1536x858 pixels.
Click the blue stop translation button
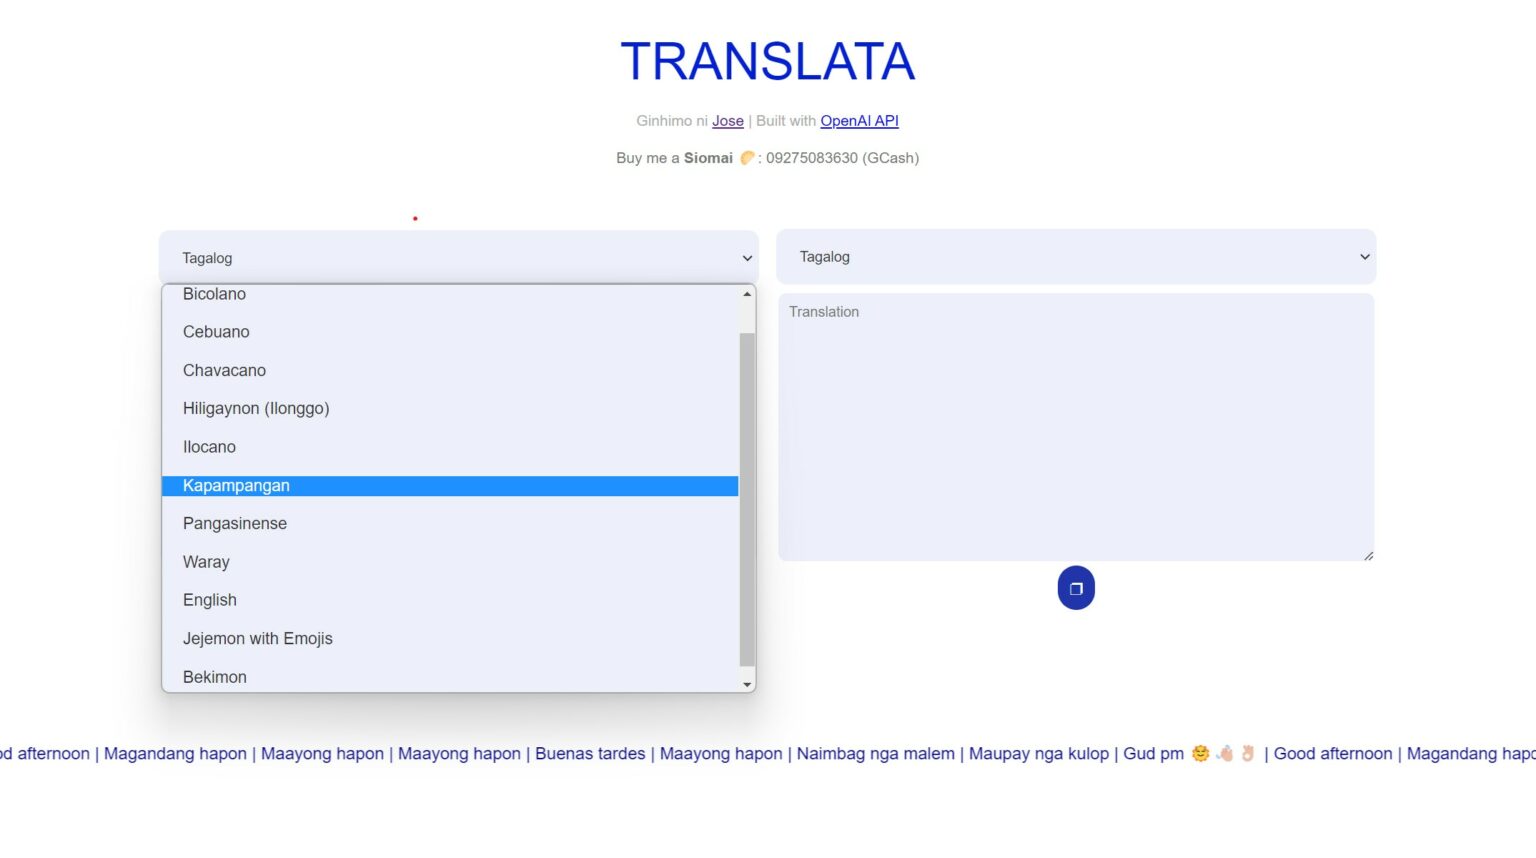click(1076, 588)
